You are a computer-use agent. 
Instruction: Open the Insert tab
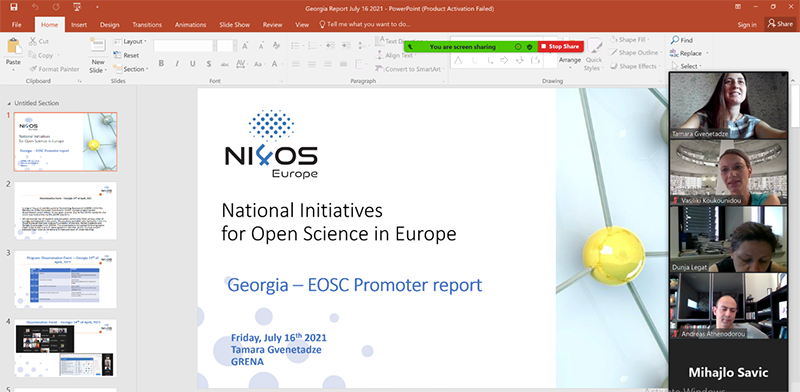79,24
